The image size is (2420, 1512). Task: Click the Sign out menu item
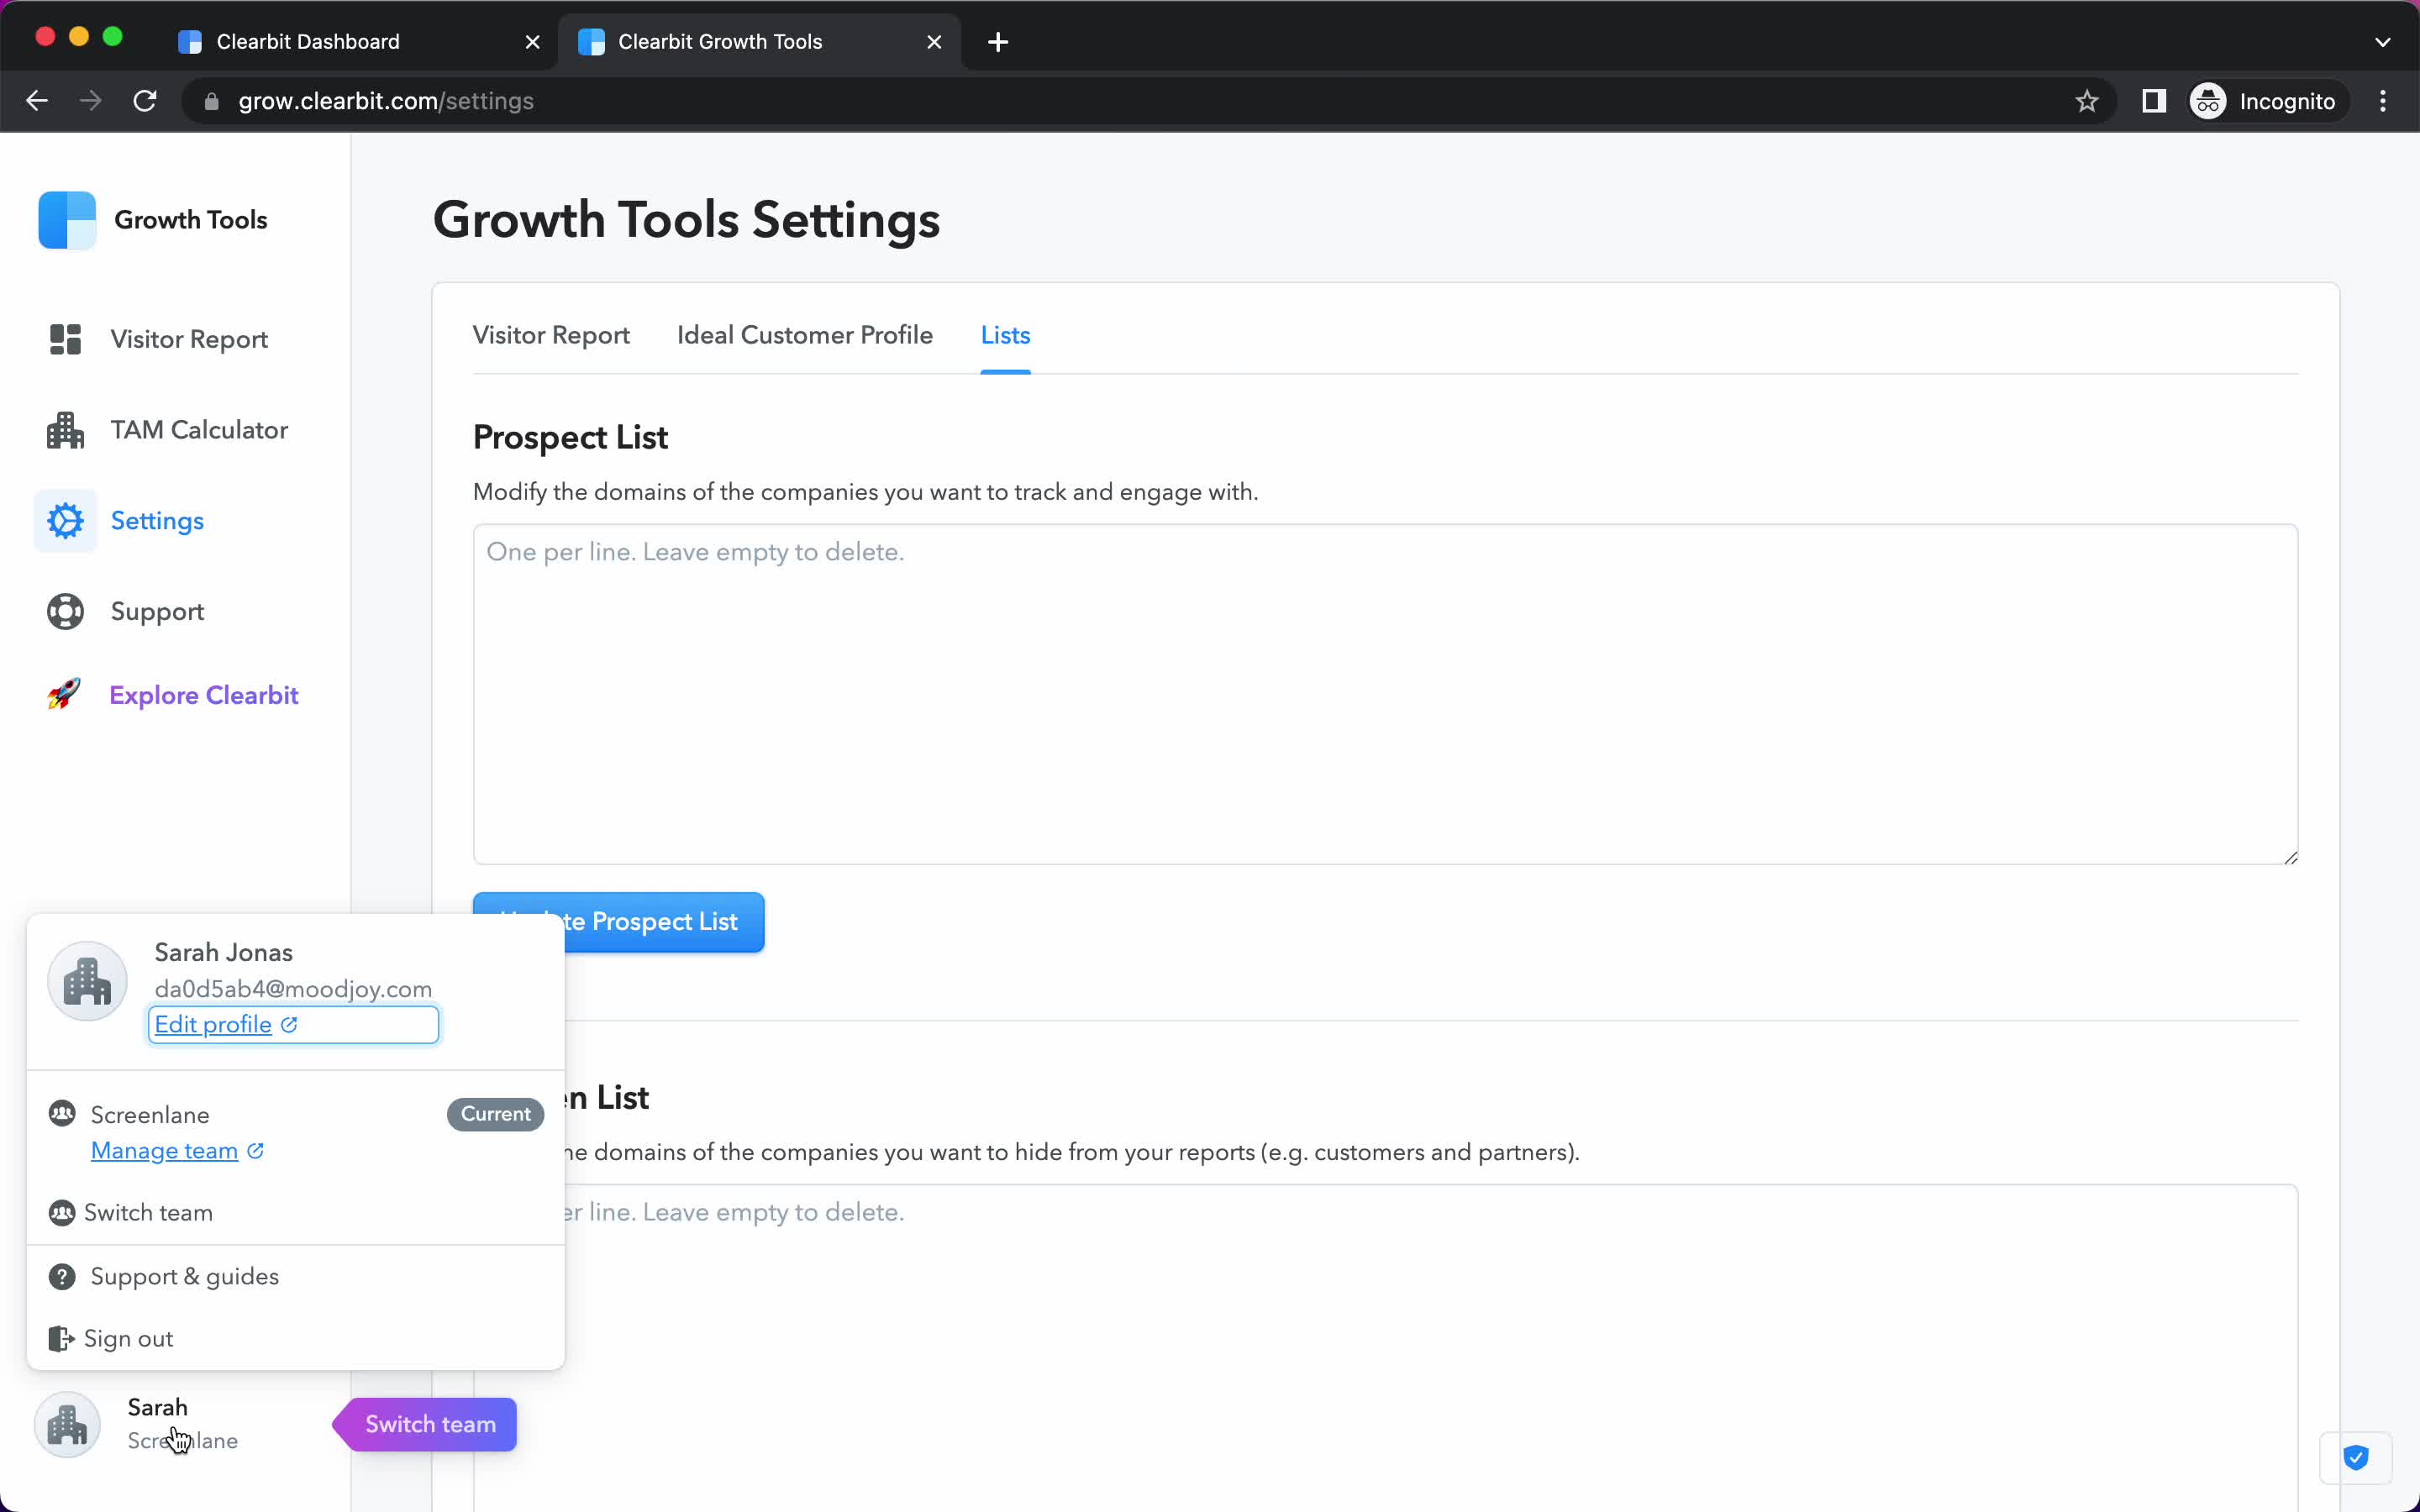127,1338
